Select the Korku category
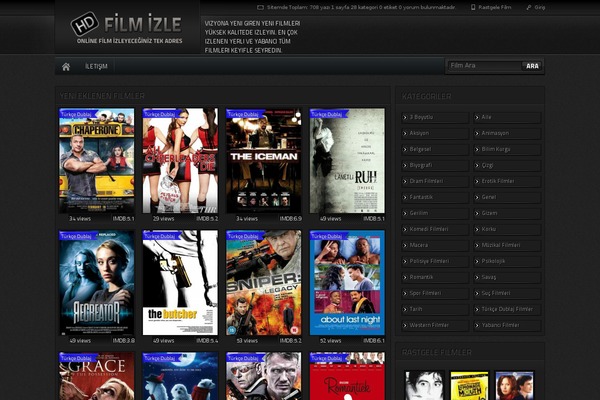The image size is (600, 400). pyautogui.click(x=507, y=229)
